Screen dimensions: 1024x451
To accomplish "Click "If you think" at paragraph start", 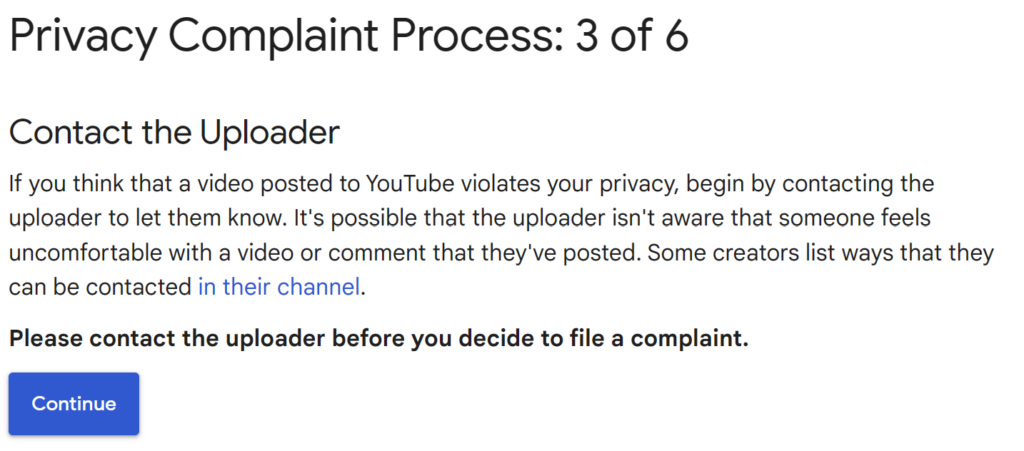I will tap(56, 184).
